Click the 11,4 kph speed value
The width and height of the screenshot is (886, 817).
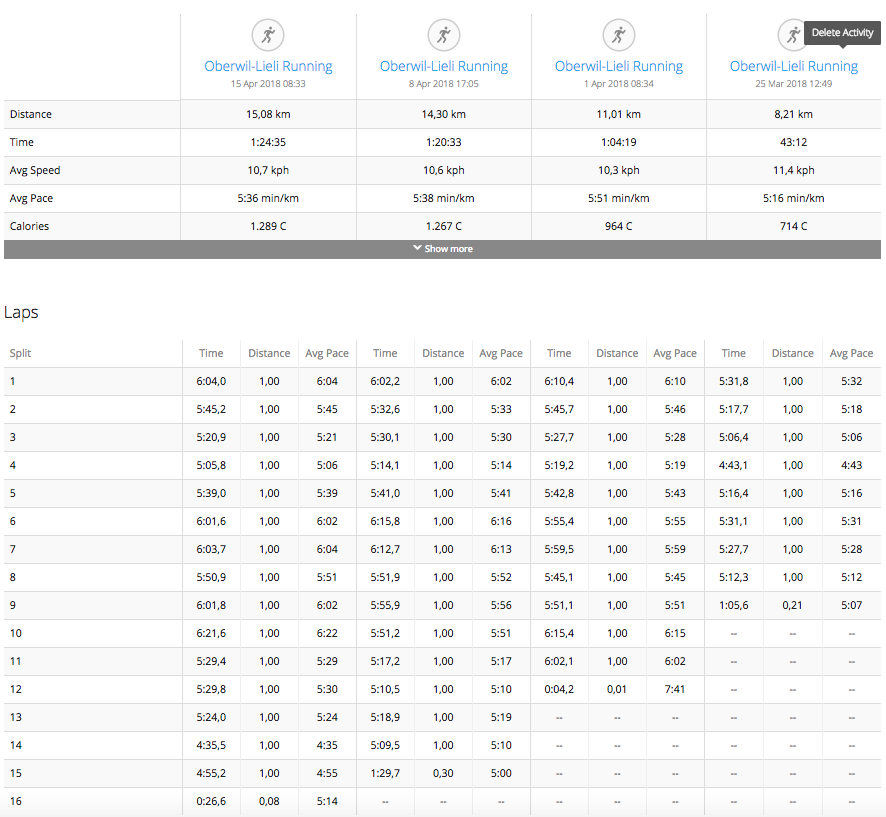tap(793, 170)
